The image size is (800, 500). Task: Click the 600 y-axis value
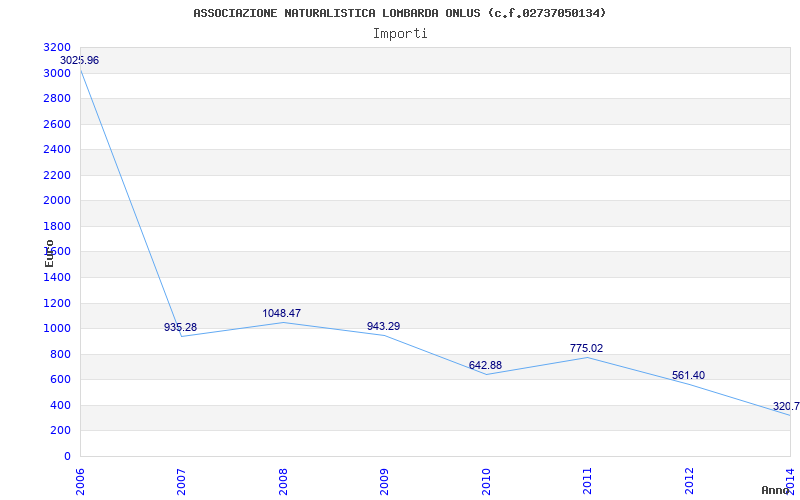point(61,380)
